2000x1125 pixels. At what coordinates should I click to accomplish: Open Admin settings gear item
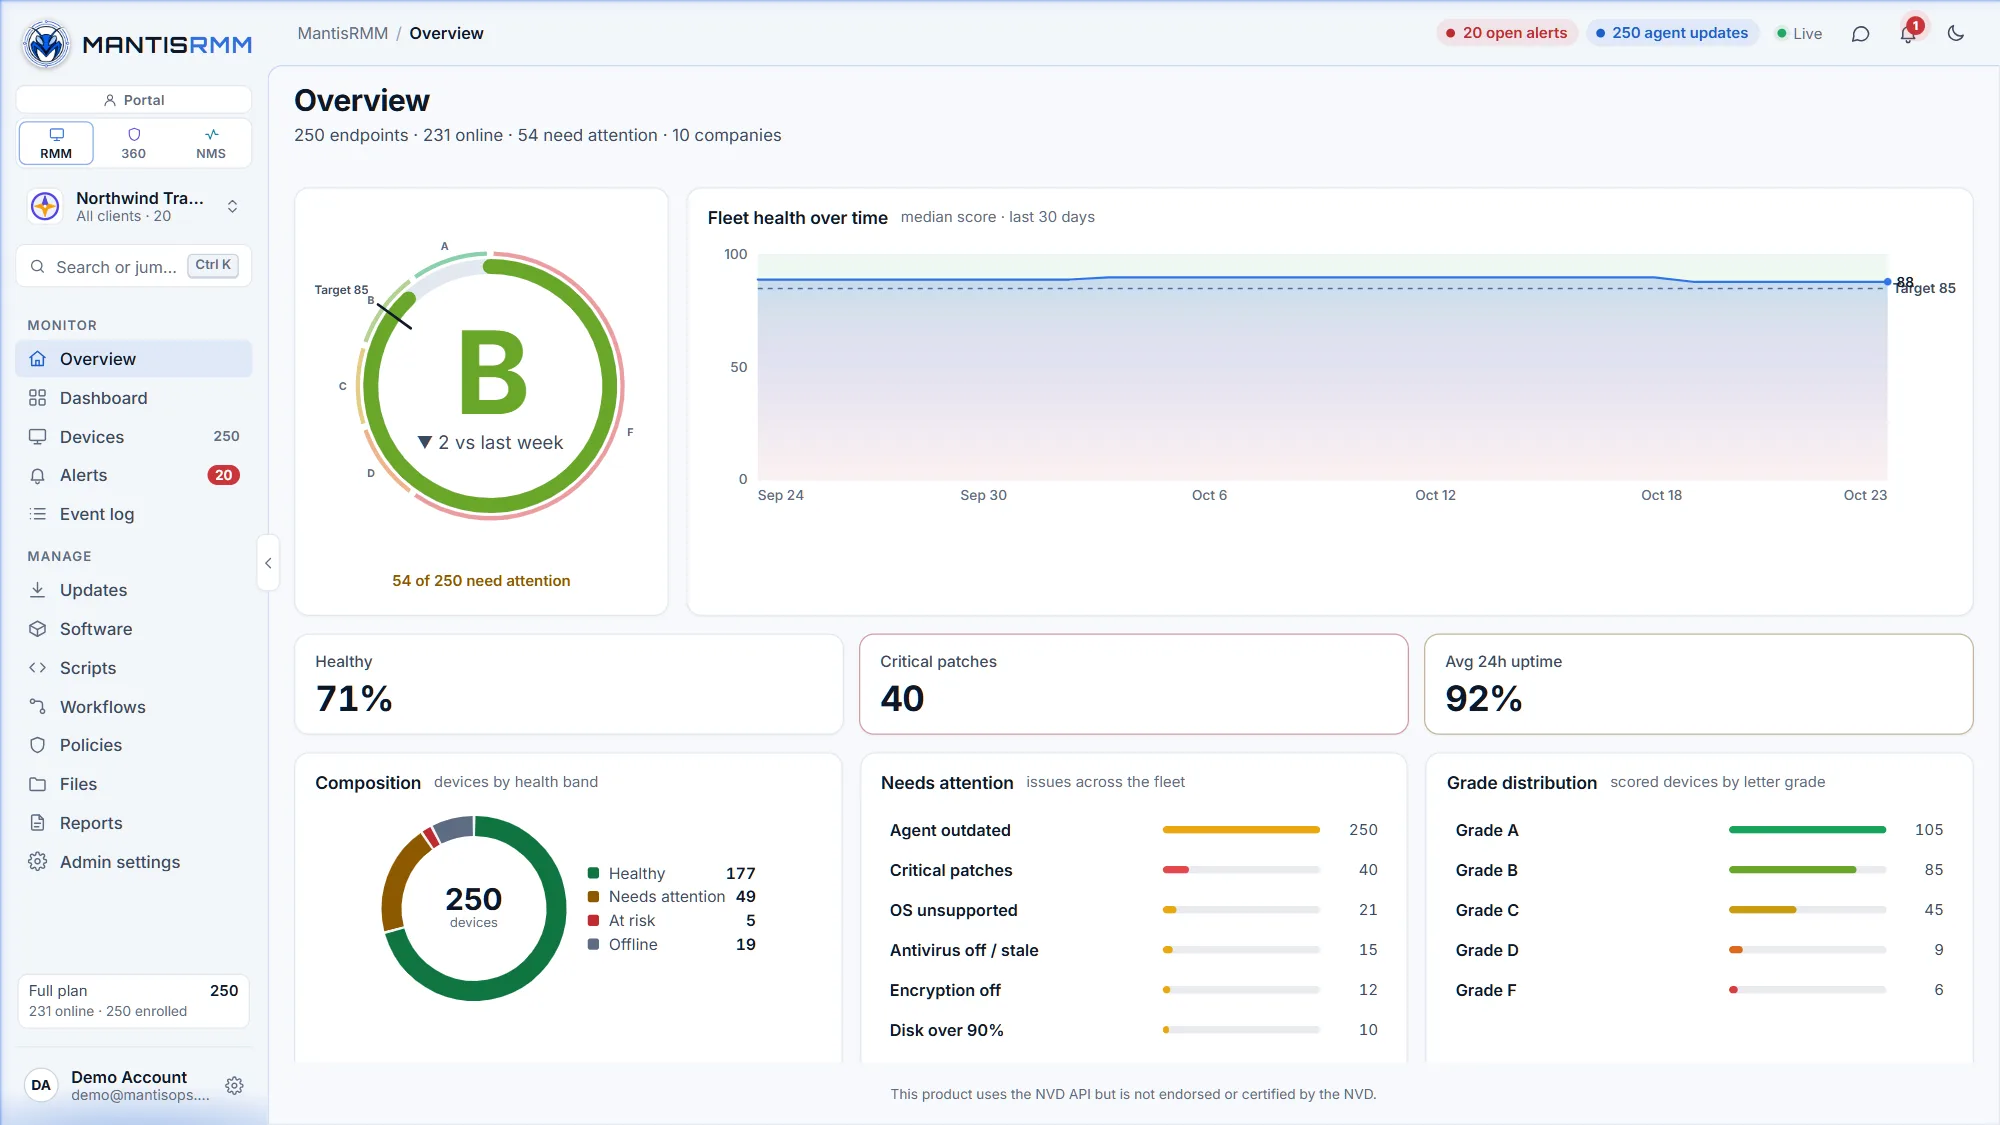point(134,862)
